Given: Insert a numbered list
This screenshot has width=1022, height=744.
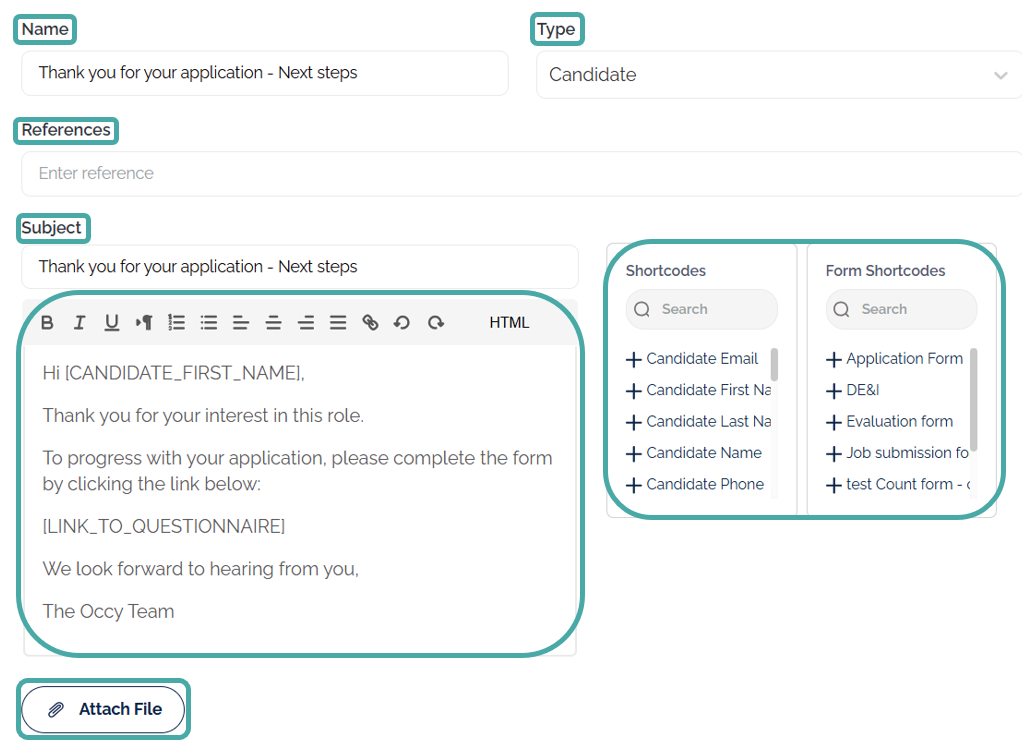Looking at the screenshot, I should pos(176,322).
